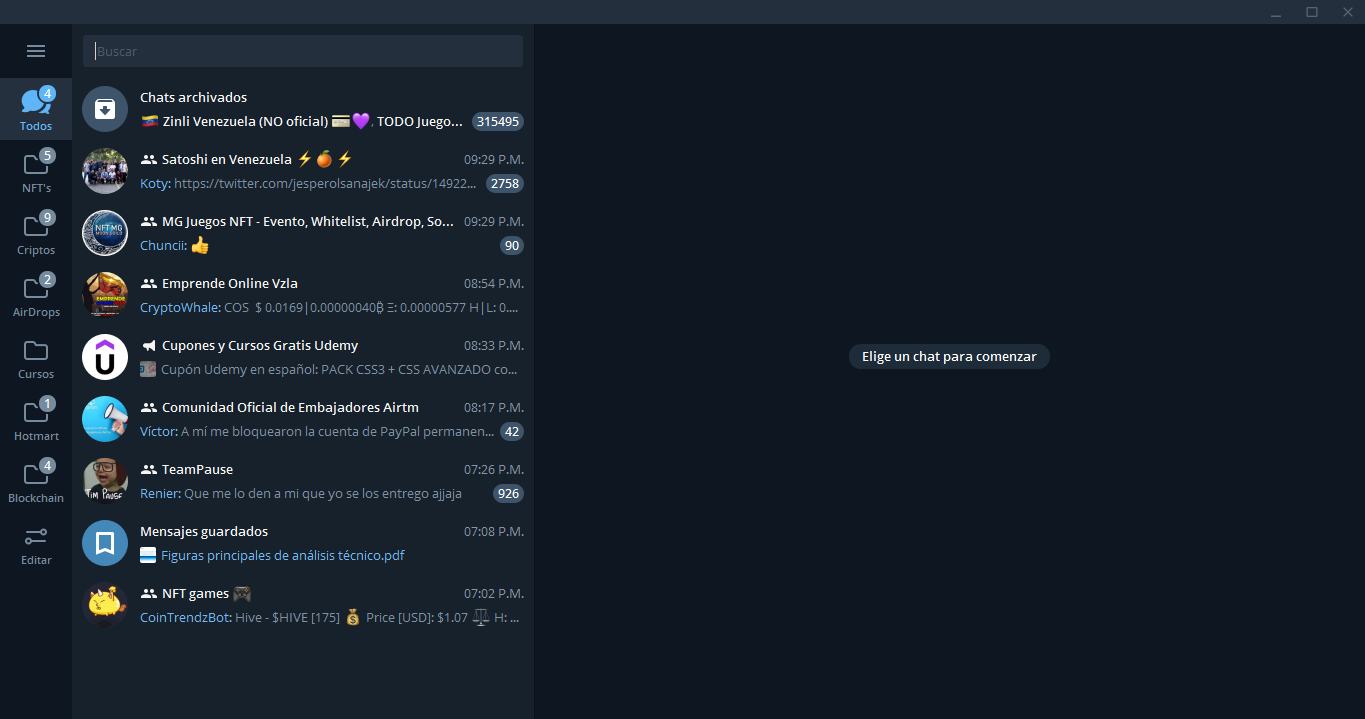
Task: Click the 315495 unread badge on archived chats
Action: (498, 121)
